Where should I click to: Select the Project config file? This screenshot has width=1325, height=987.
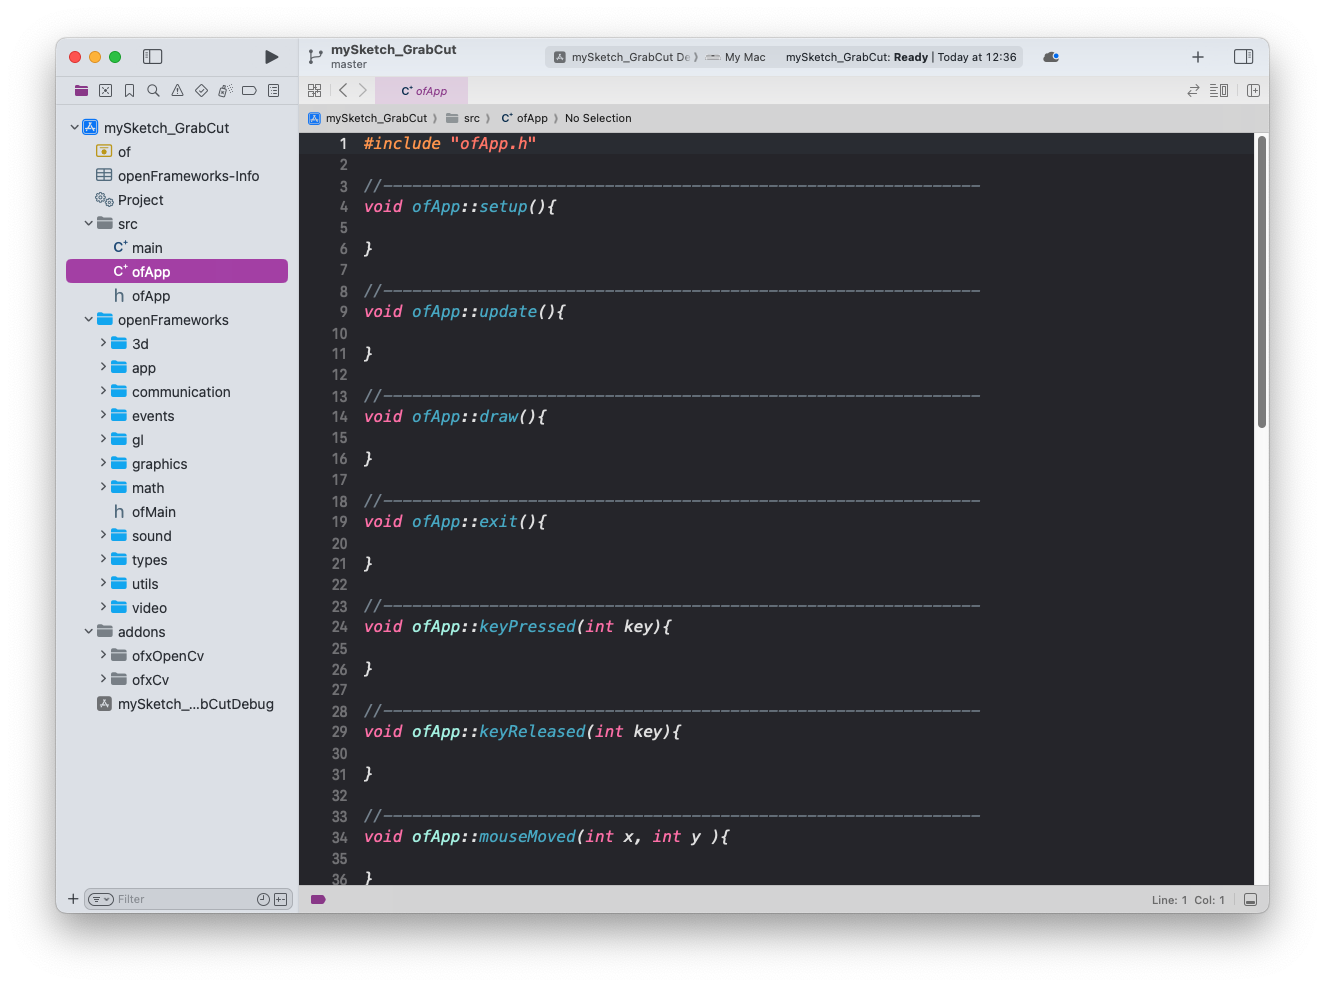click(129, 200)
